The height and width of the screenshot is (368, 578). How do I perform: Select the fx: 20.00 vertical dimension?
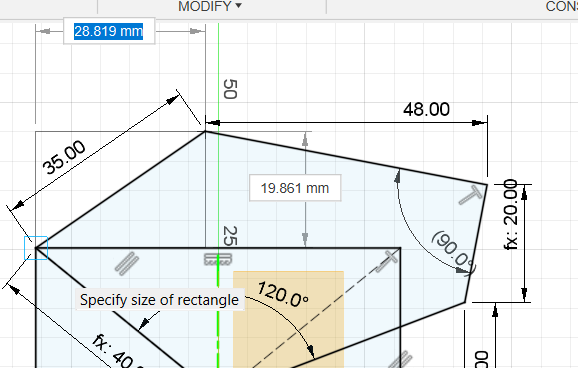pos(511,214)
